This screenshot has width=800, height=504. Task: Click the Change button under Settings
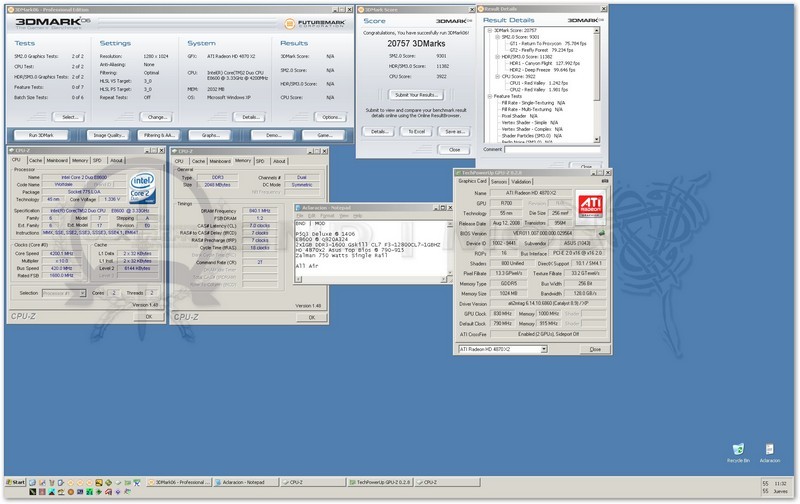pos(157,117)
